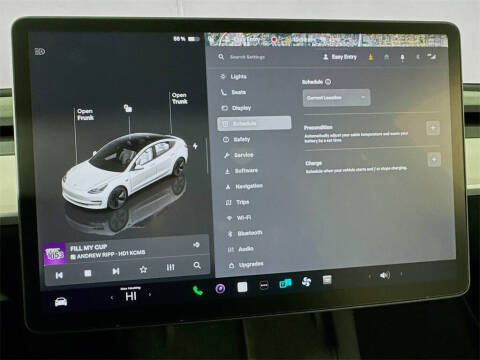Decrease temperature with left arrow near HI
This screenshot has height=360, width=480.
112,297
